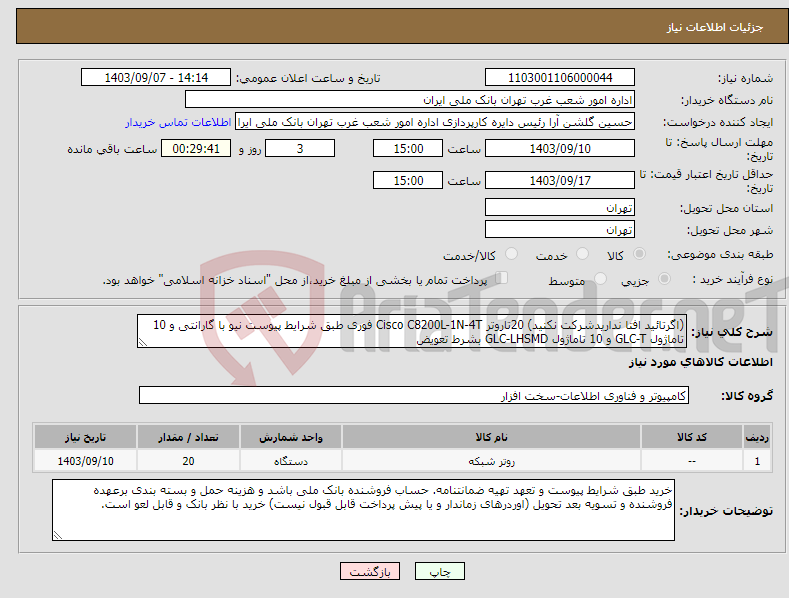The image size is (789, 598).
Task: Click the تاریخ نیاز column header
Action: click(x=85, y=437)
